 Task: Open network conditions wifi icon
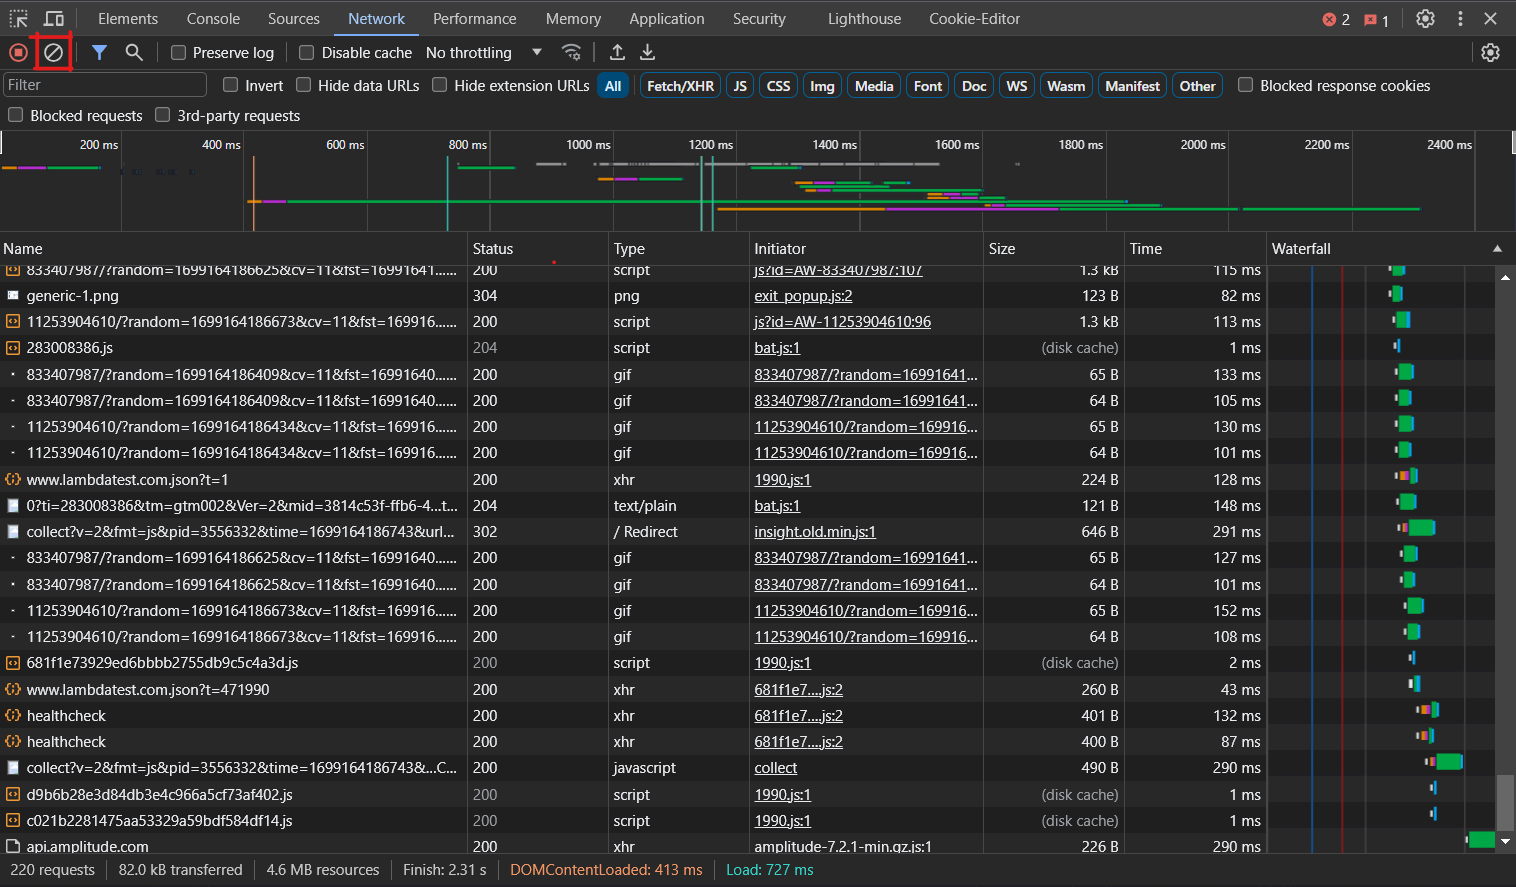[x=571, y=52]
